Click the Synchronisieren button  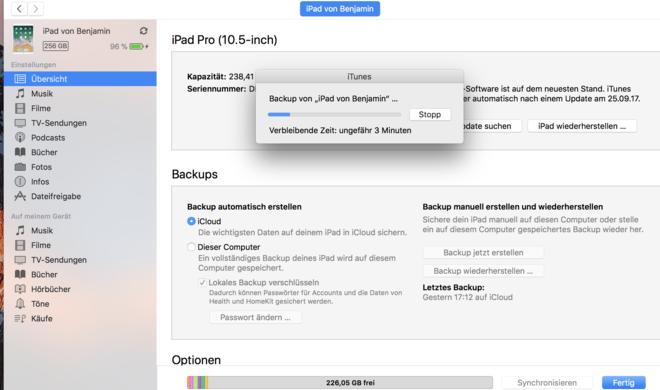pos(547,383)
